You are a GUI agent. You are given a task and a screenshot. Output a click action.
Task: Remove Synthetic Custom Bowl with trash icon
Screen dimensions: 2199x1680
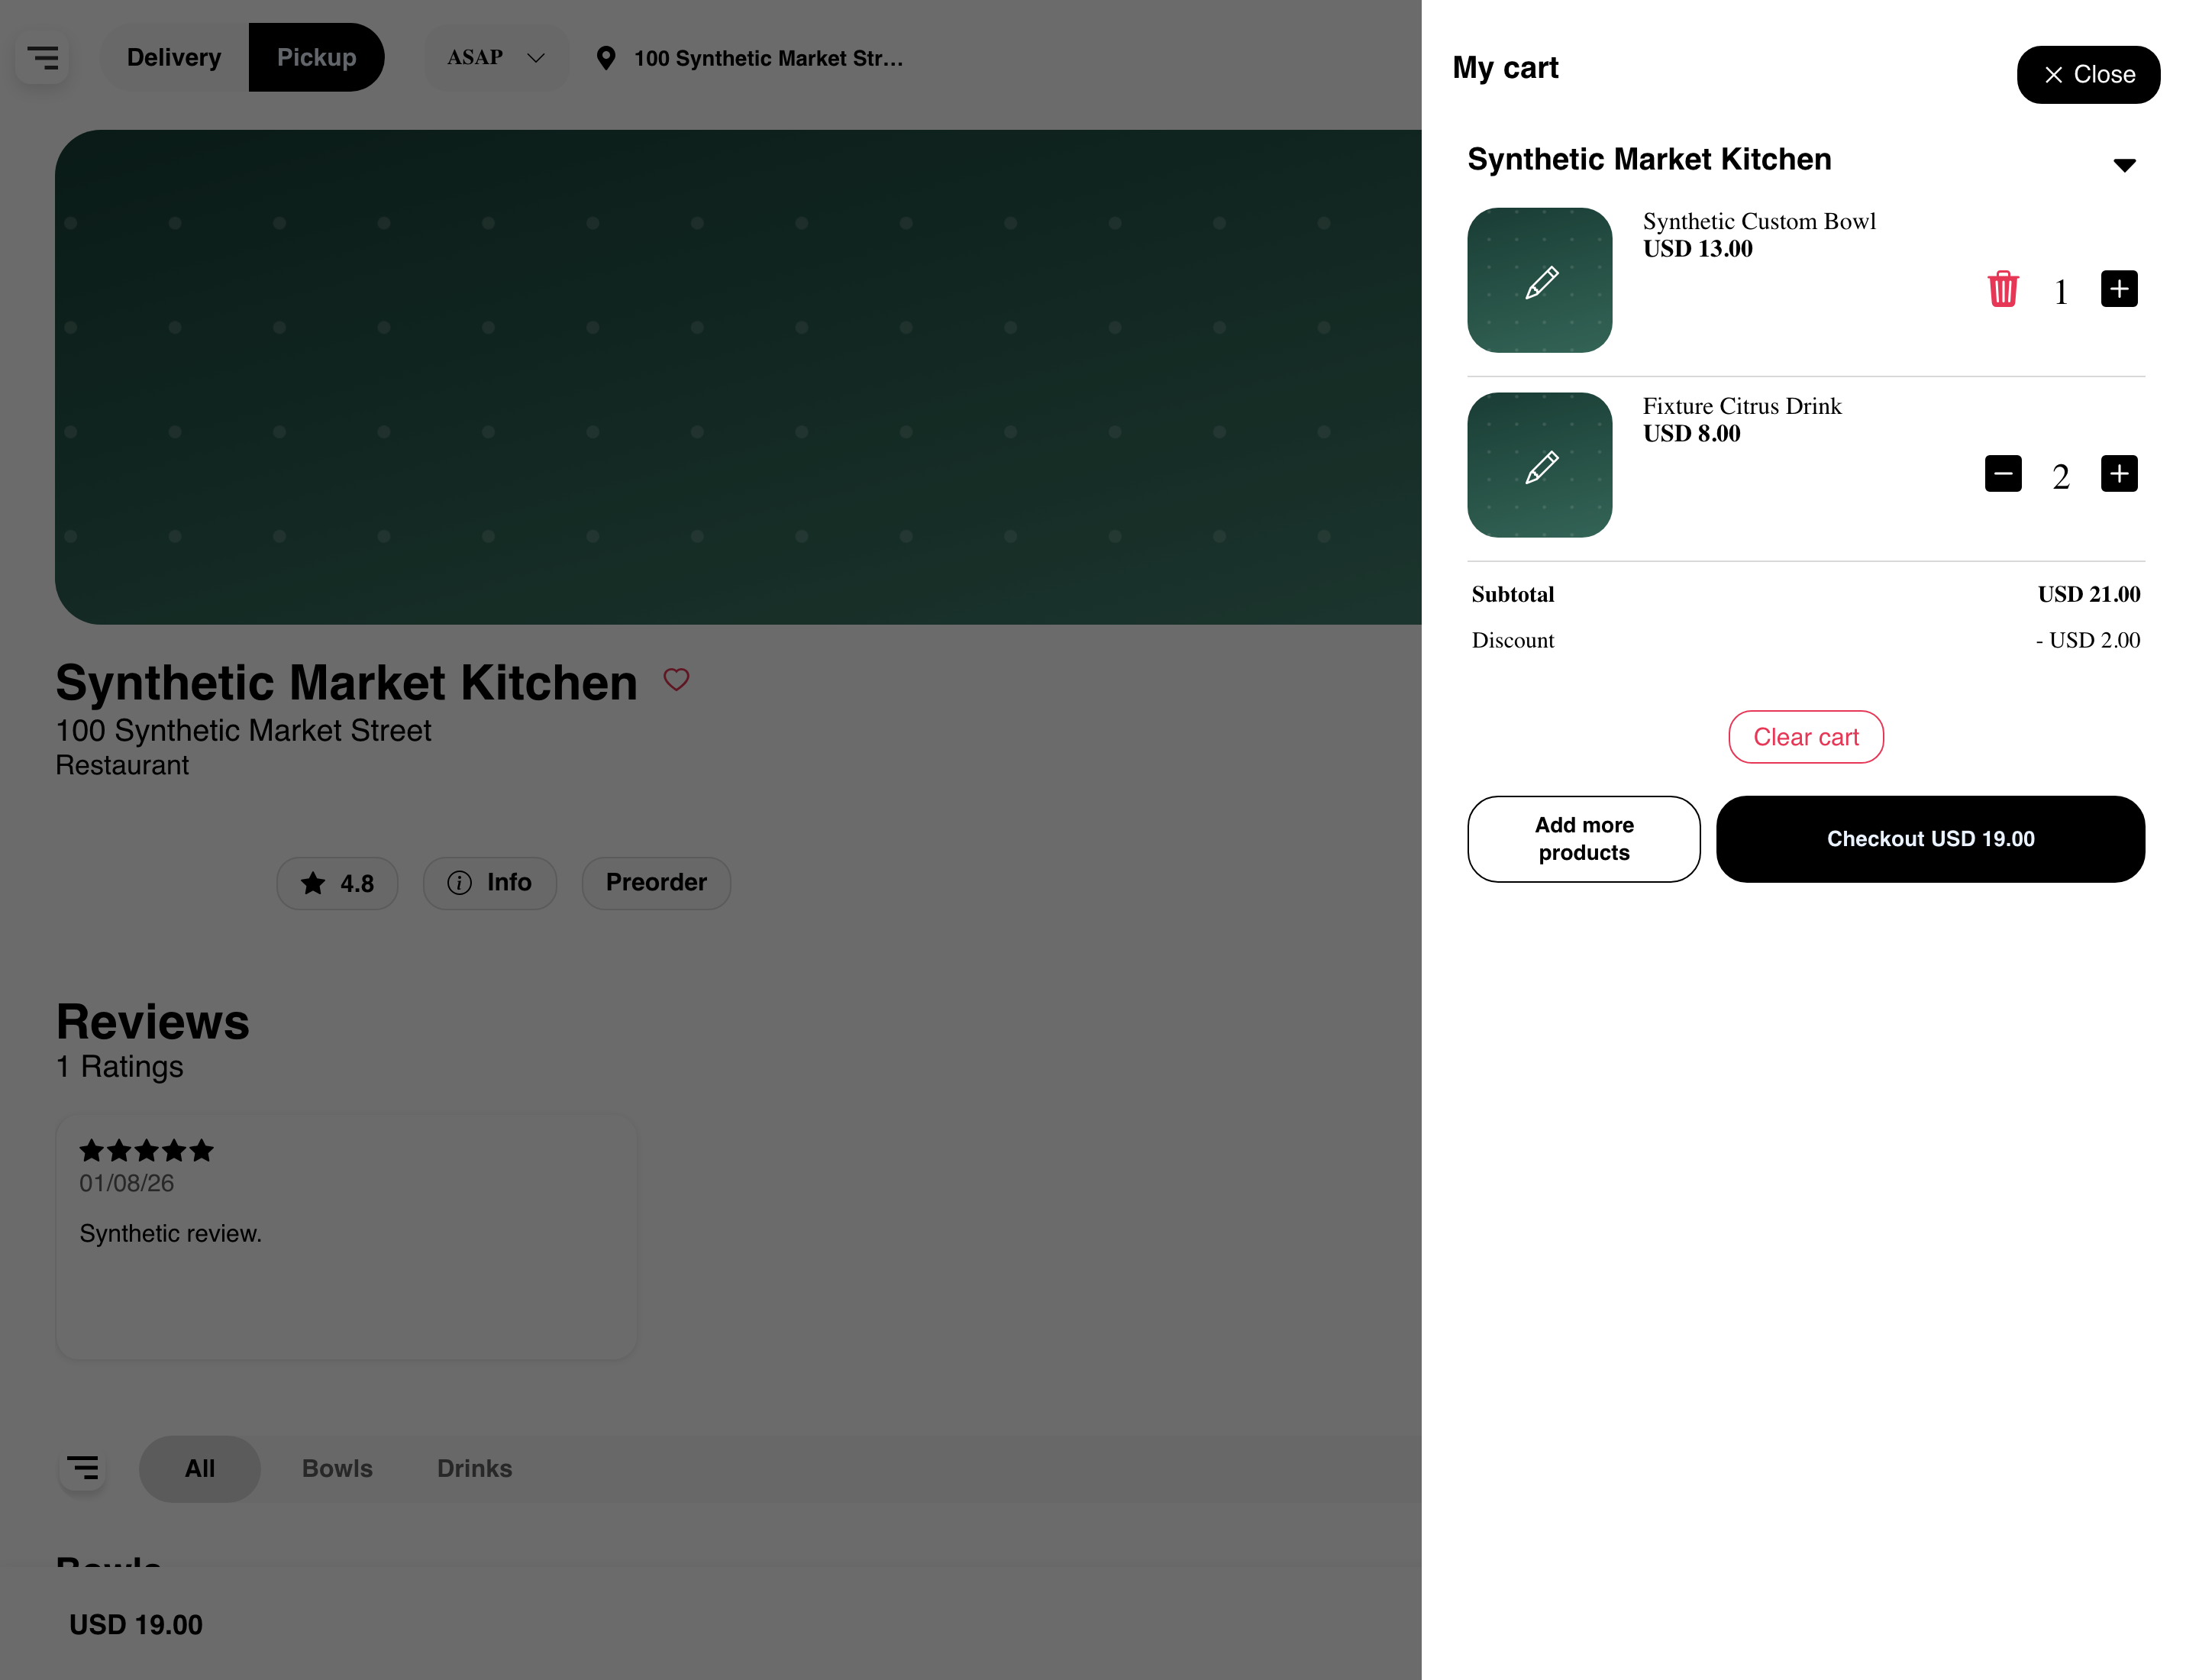pyautogui.click(x=2002, y=289)
